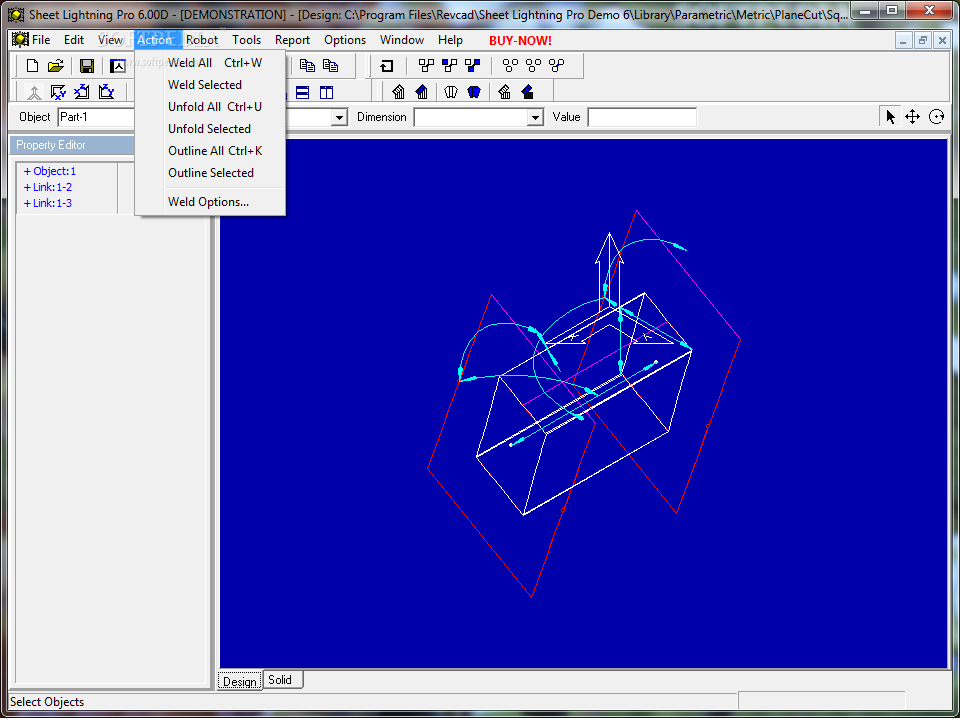Click the wireframe unfolded pattern icon
This screenshot has height=718, width=960.
click(451, 92)
